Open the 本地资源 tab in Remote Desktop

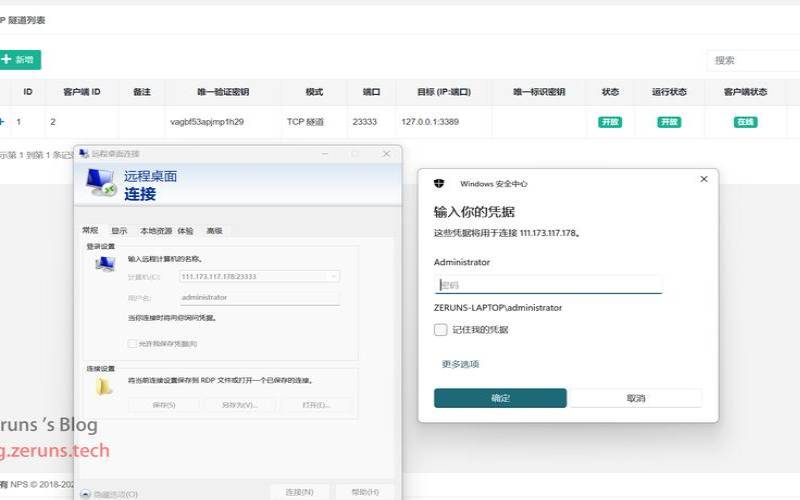coord(156,231)
